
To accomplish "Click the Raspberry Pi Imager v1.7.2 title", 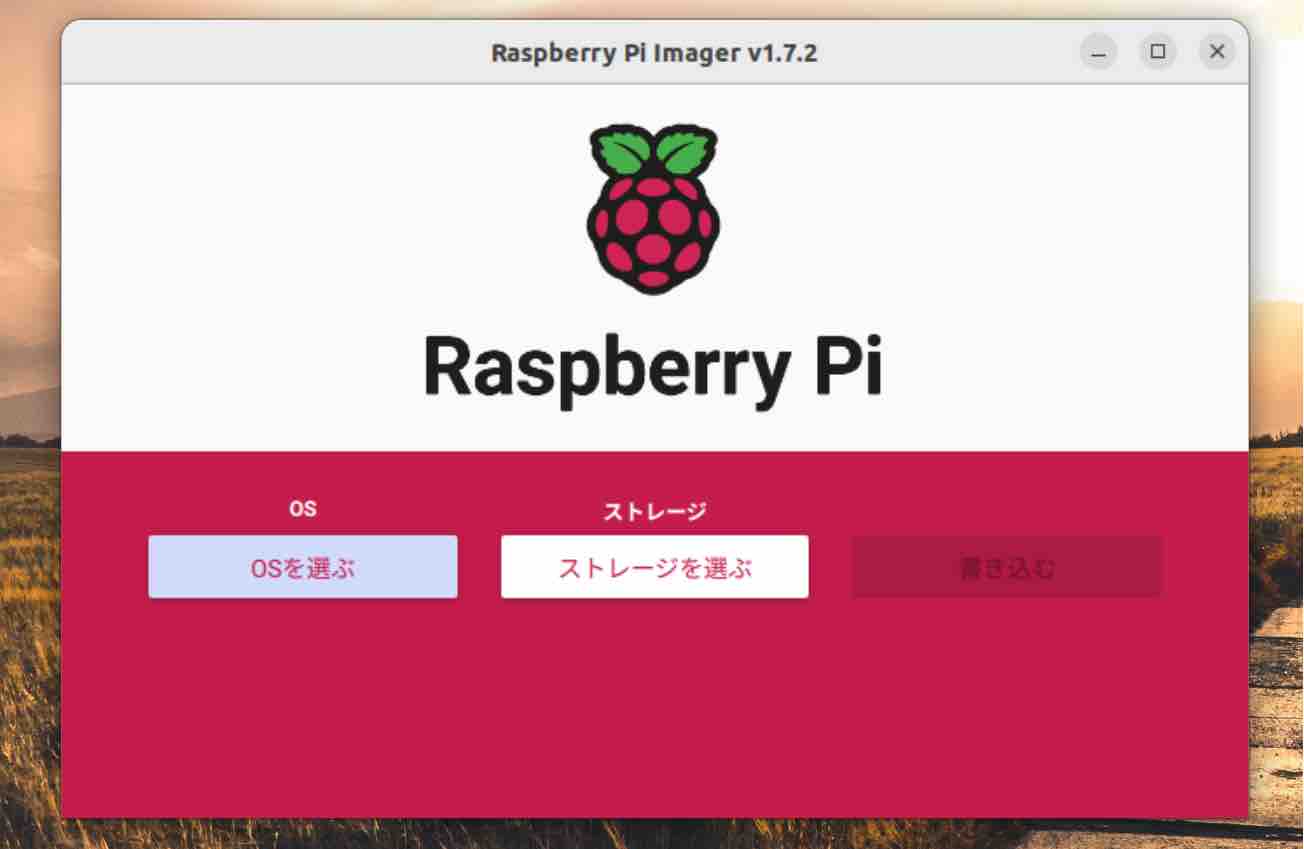I will pos(654,53).
